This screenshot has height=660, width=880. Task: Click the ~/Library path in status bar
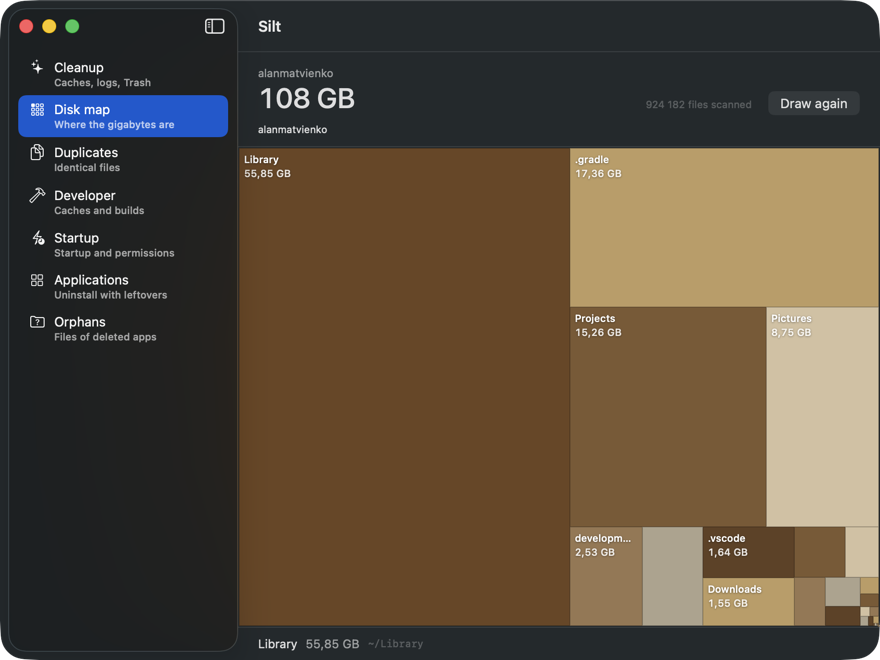(396, 644)
